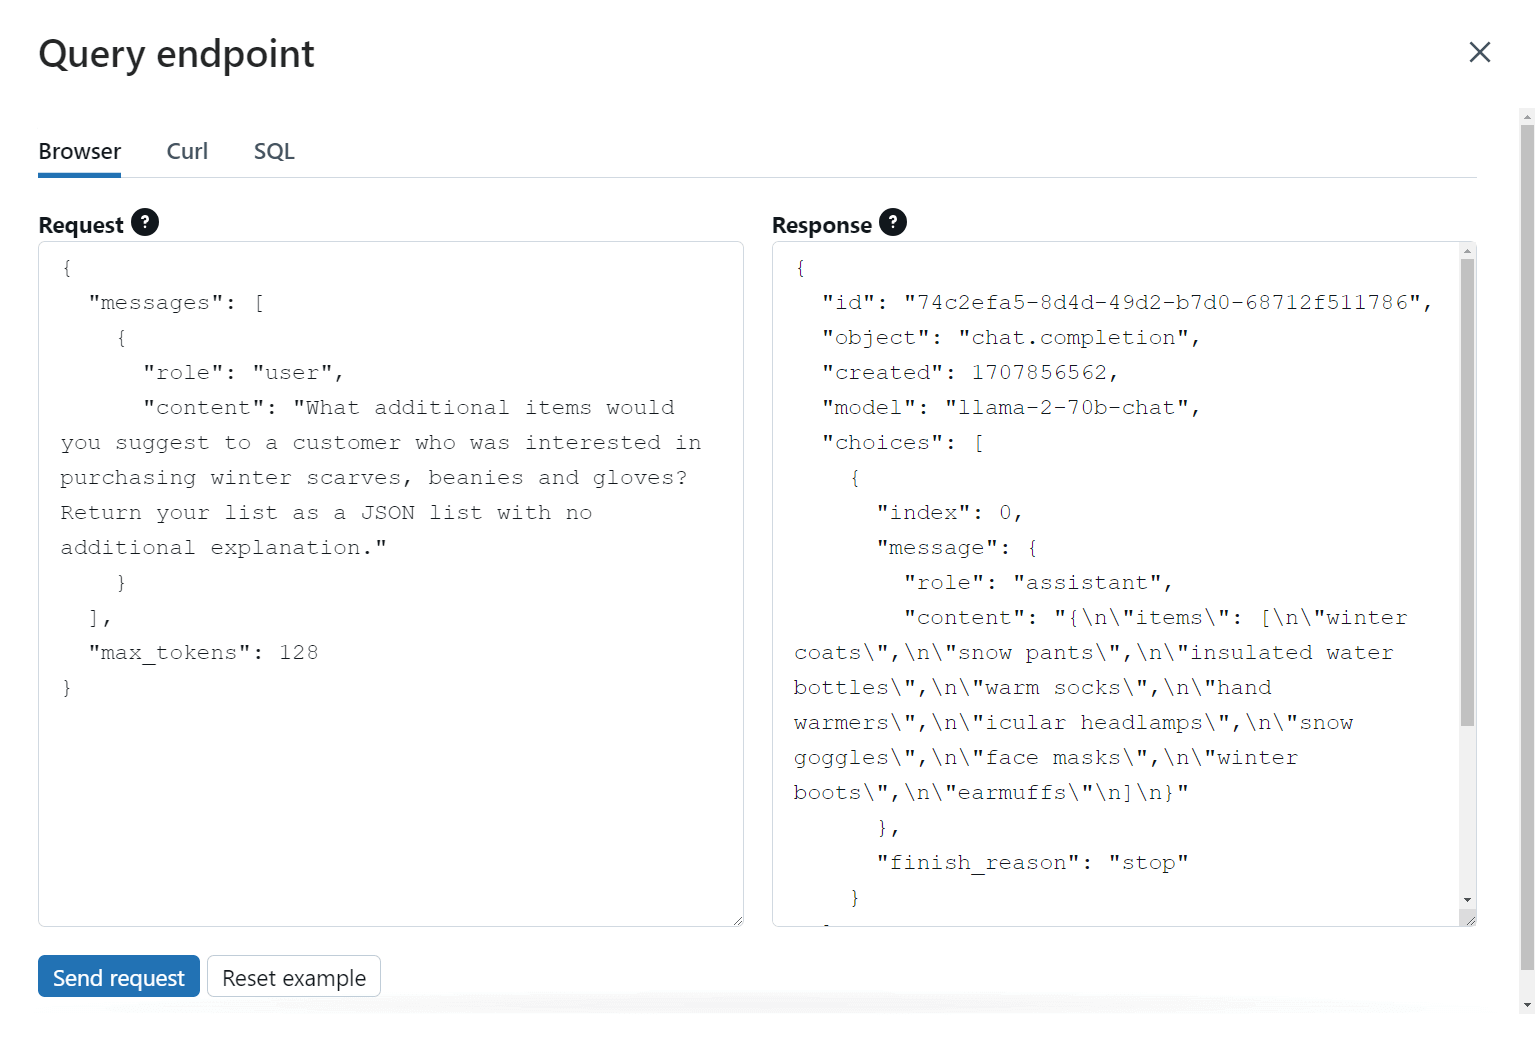Click the Response panel scroll-down arrow
The image size is (1535, 1049).
(1467, 900)
